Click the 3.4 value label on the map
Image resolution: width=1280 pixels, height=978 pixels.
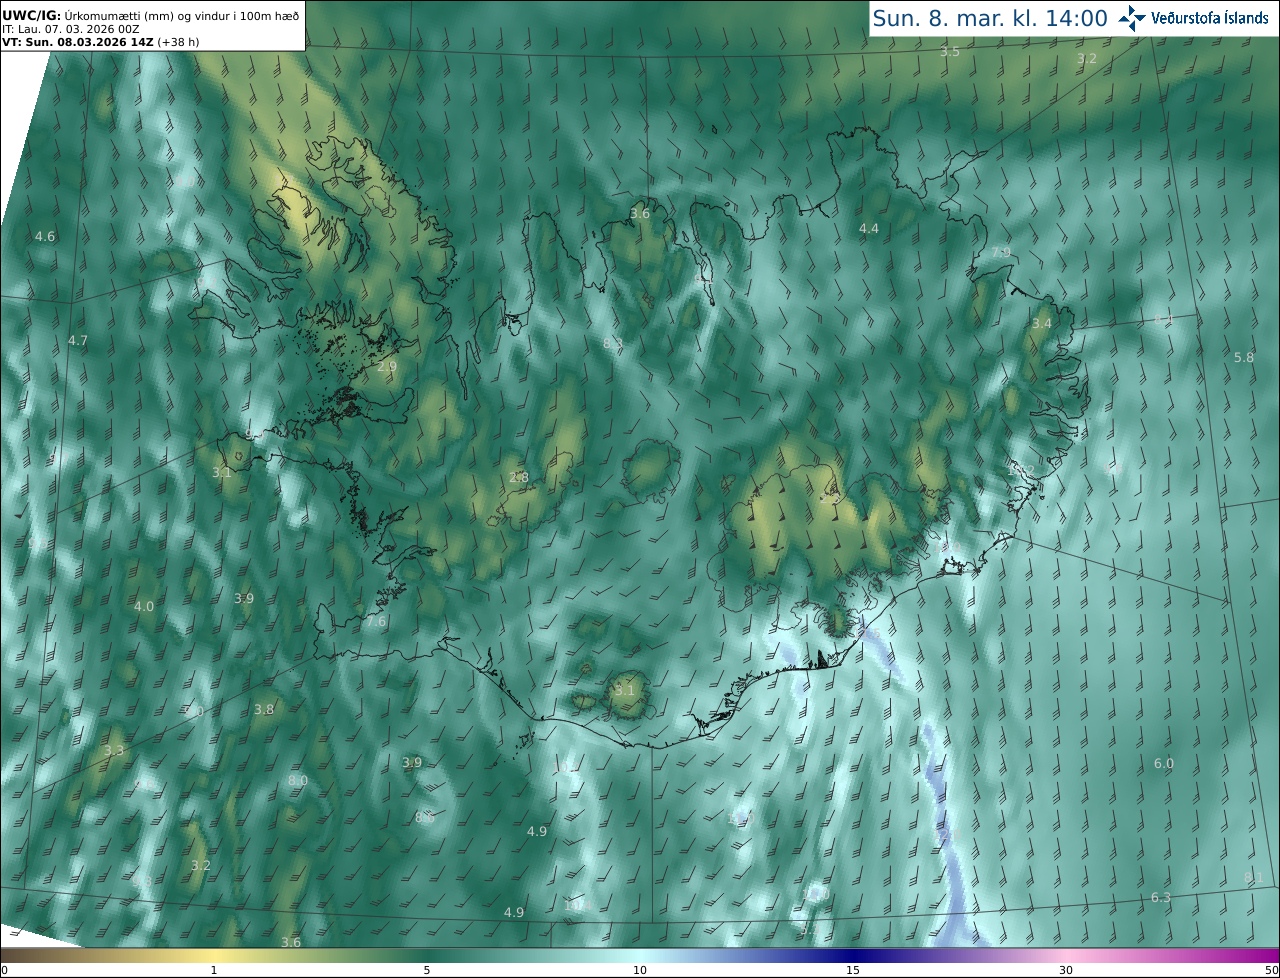pos(1042,324)
